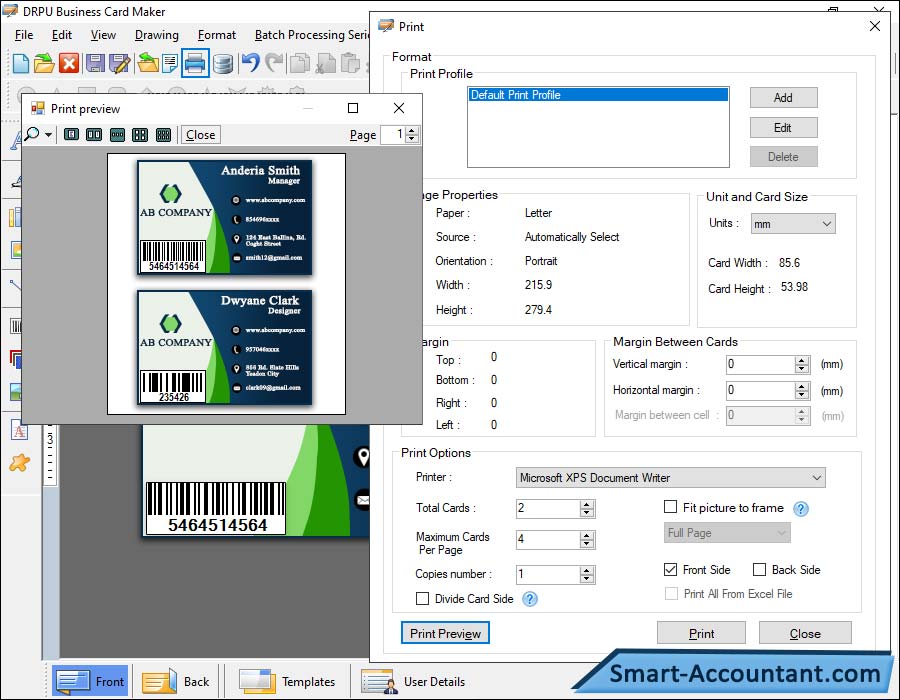Show one page layout in Print preview

(x=71, y=135)
